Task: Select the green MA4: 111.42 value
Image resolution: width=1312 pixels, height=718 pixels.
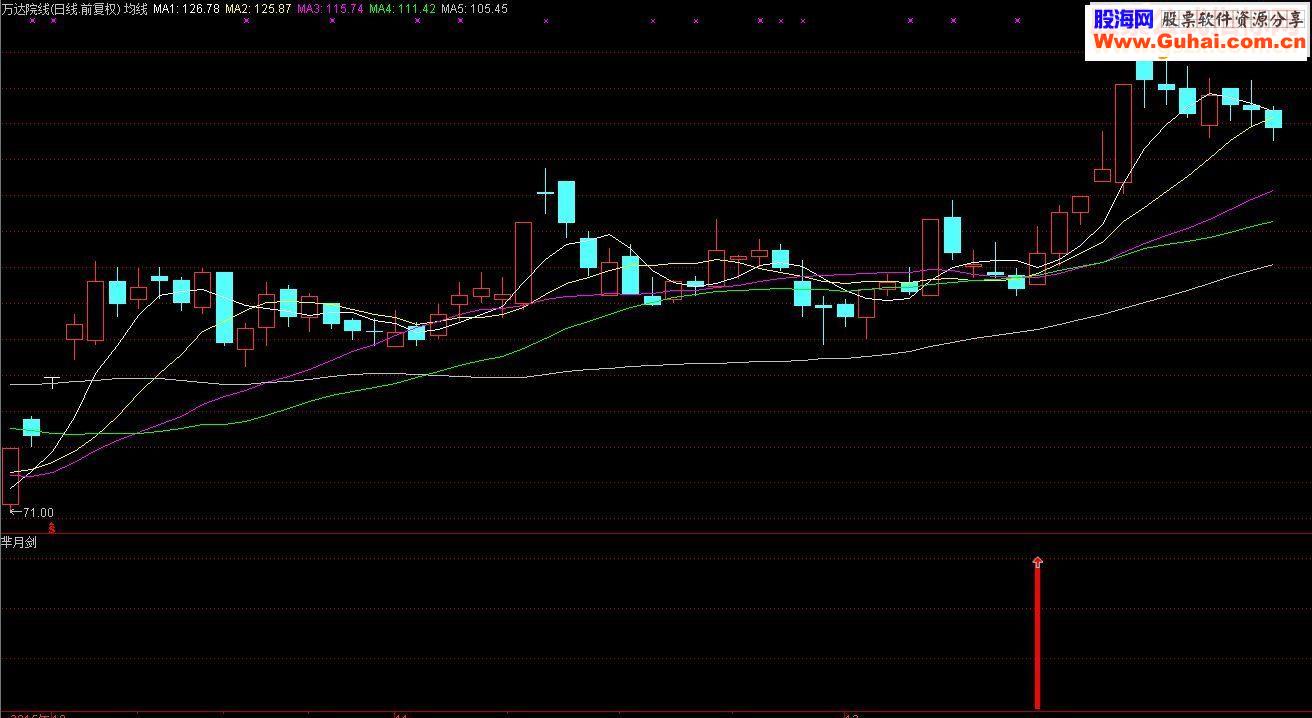Action: click(402, 9)
